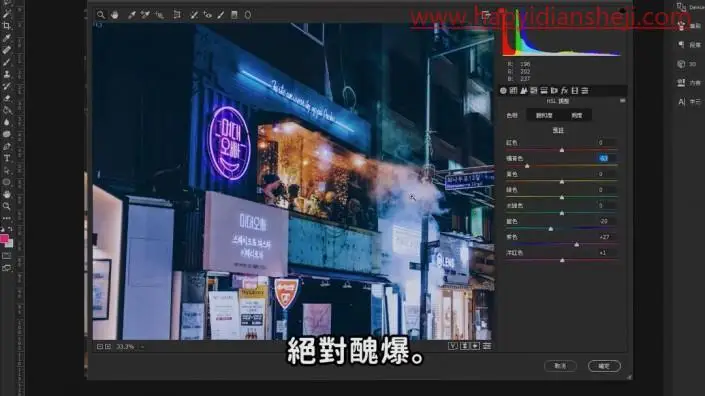The image size is (705, 396).
Task: Select Photoshop's Eraser tool
Action: pos(7,98)
